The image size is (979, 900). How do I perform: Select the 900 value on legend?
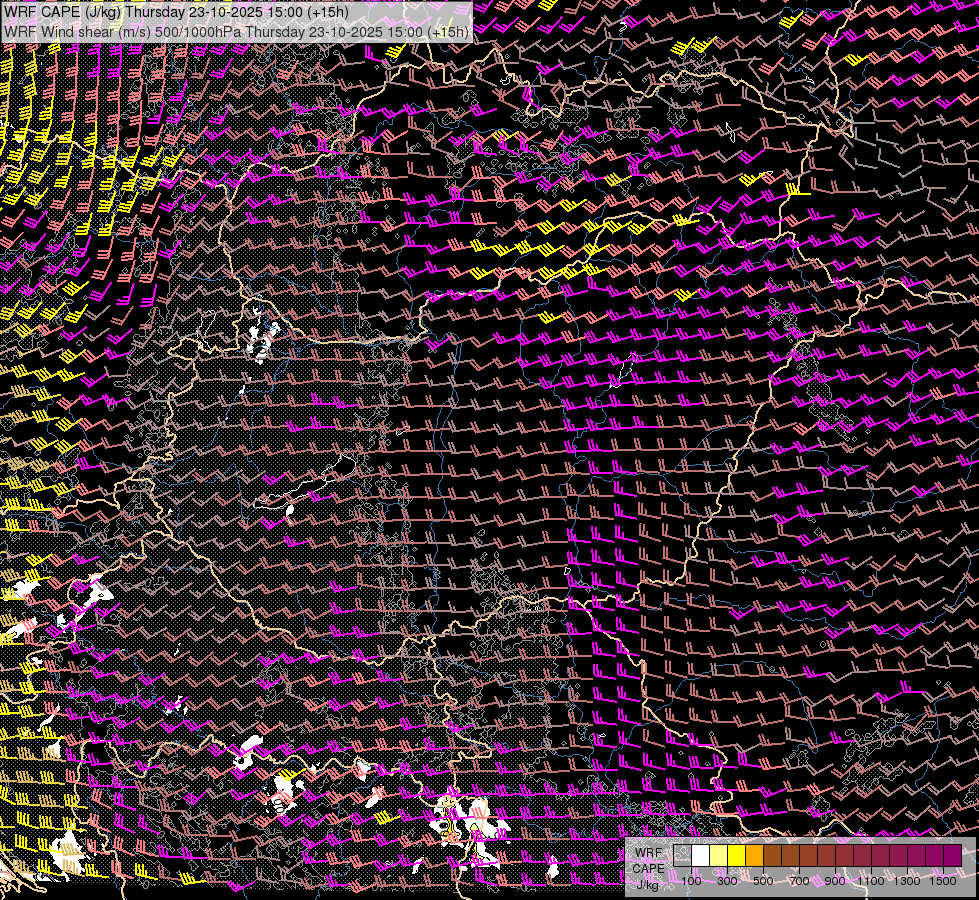835,881
